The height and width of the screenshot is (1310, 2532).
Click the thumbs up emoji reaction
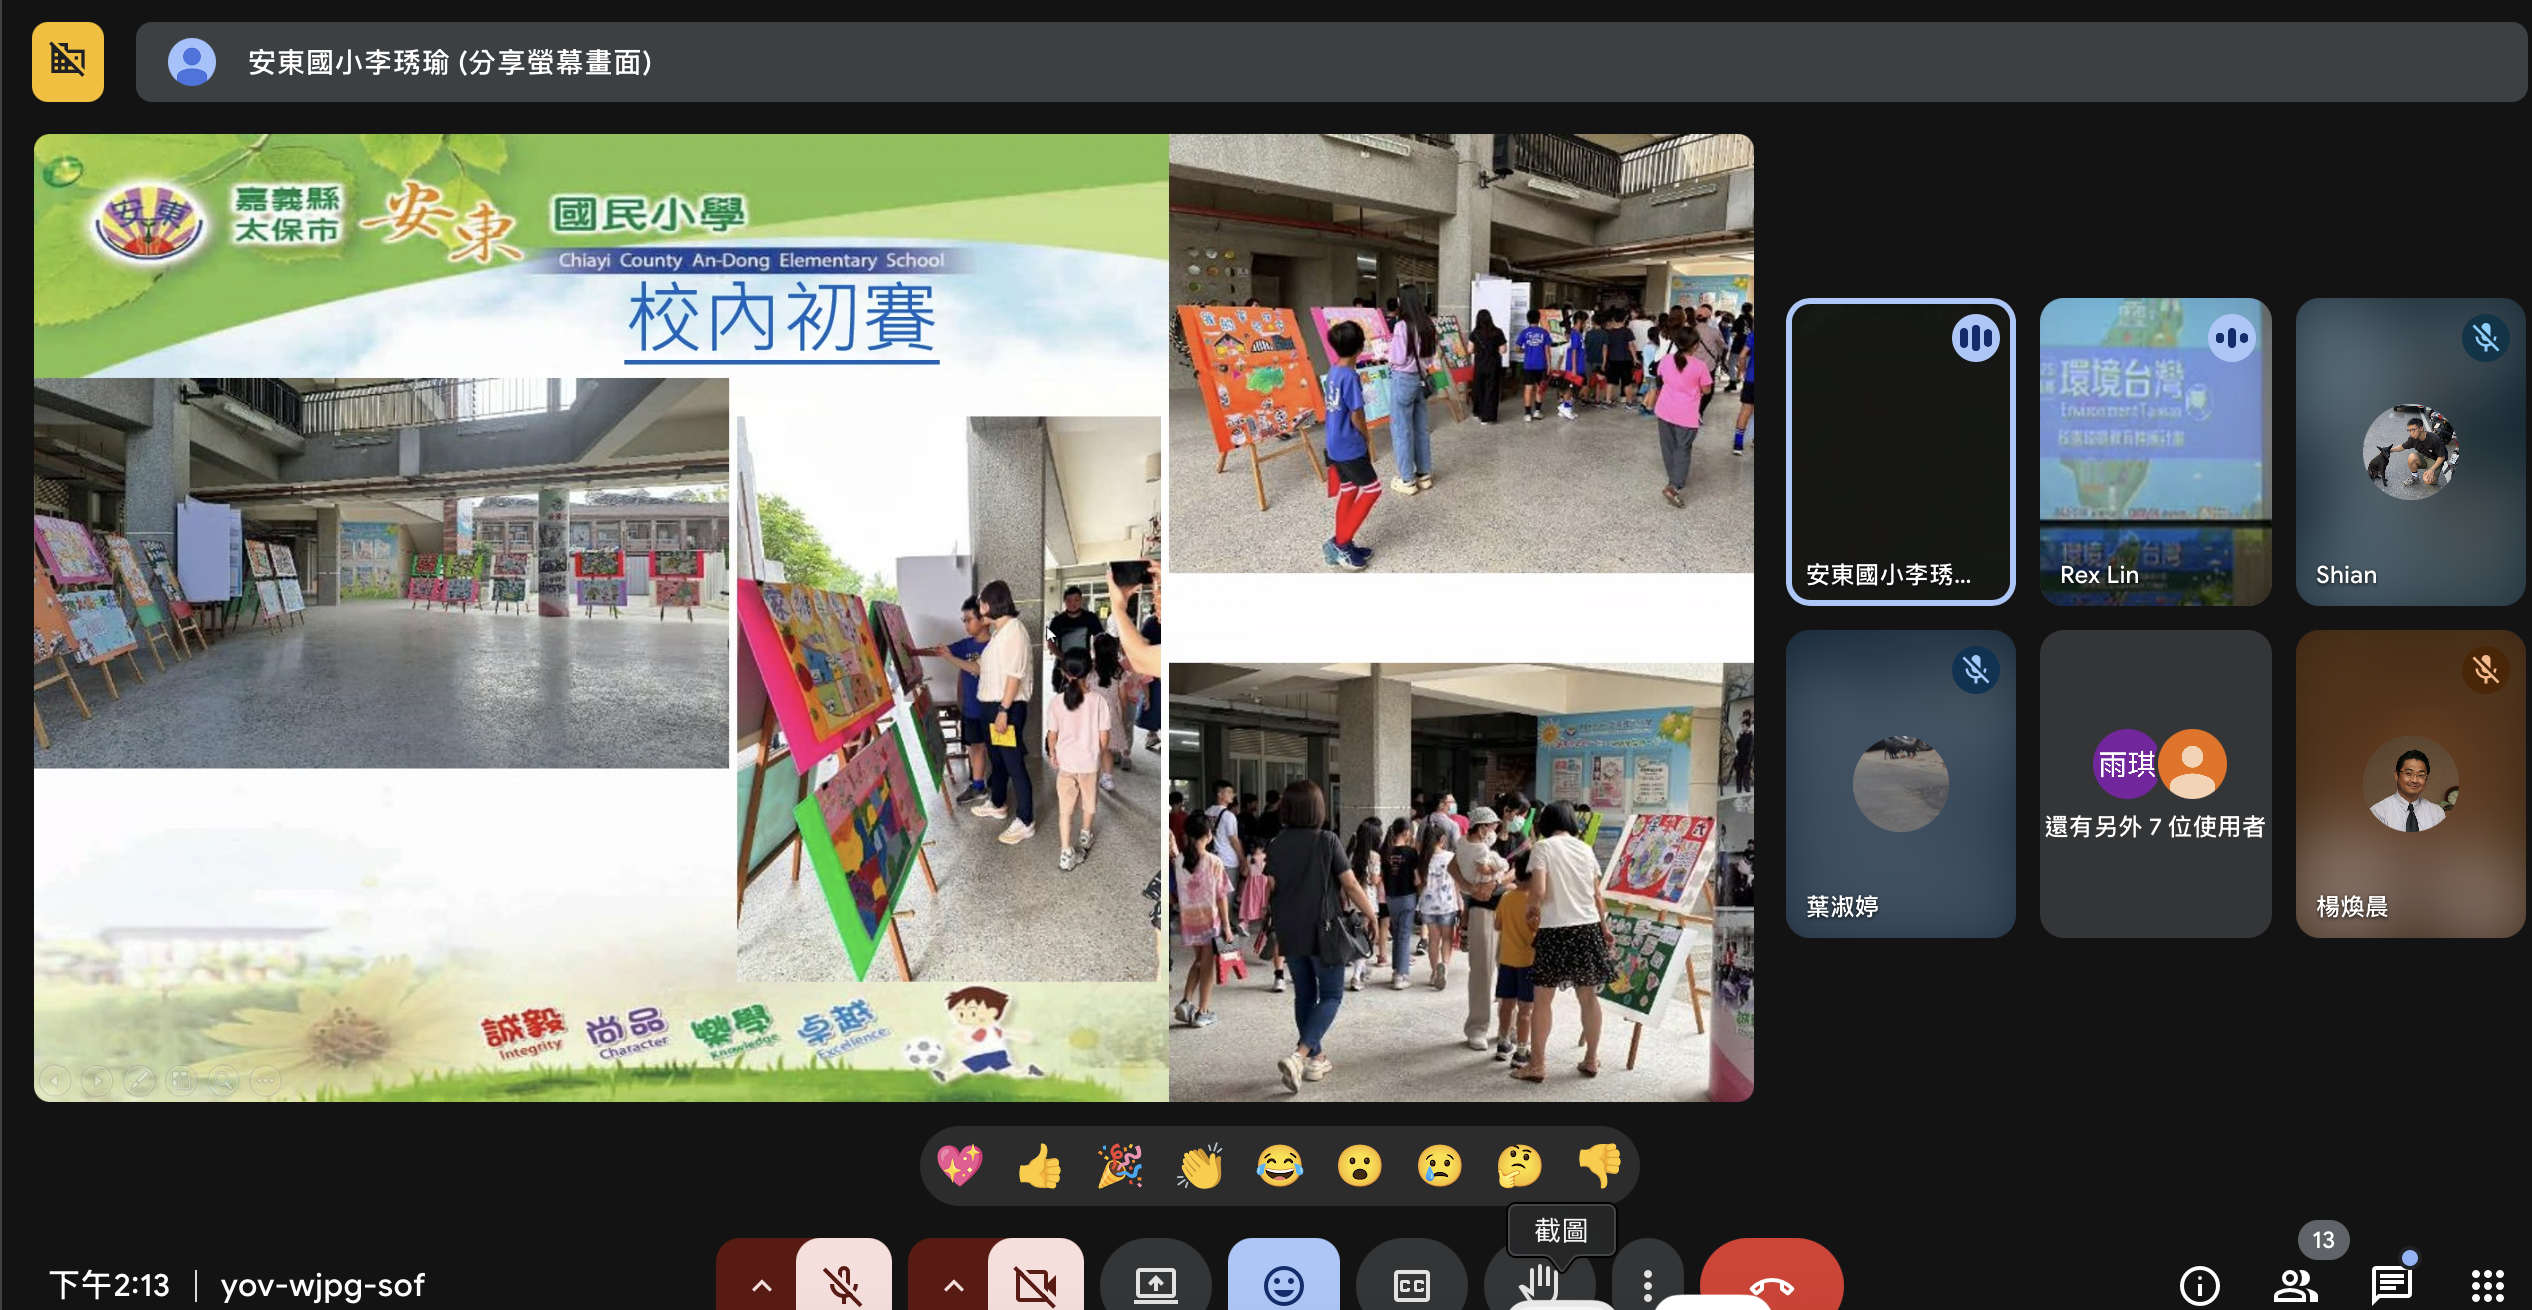tap(1039, 1166)
